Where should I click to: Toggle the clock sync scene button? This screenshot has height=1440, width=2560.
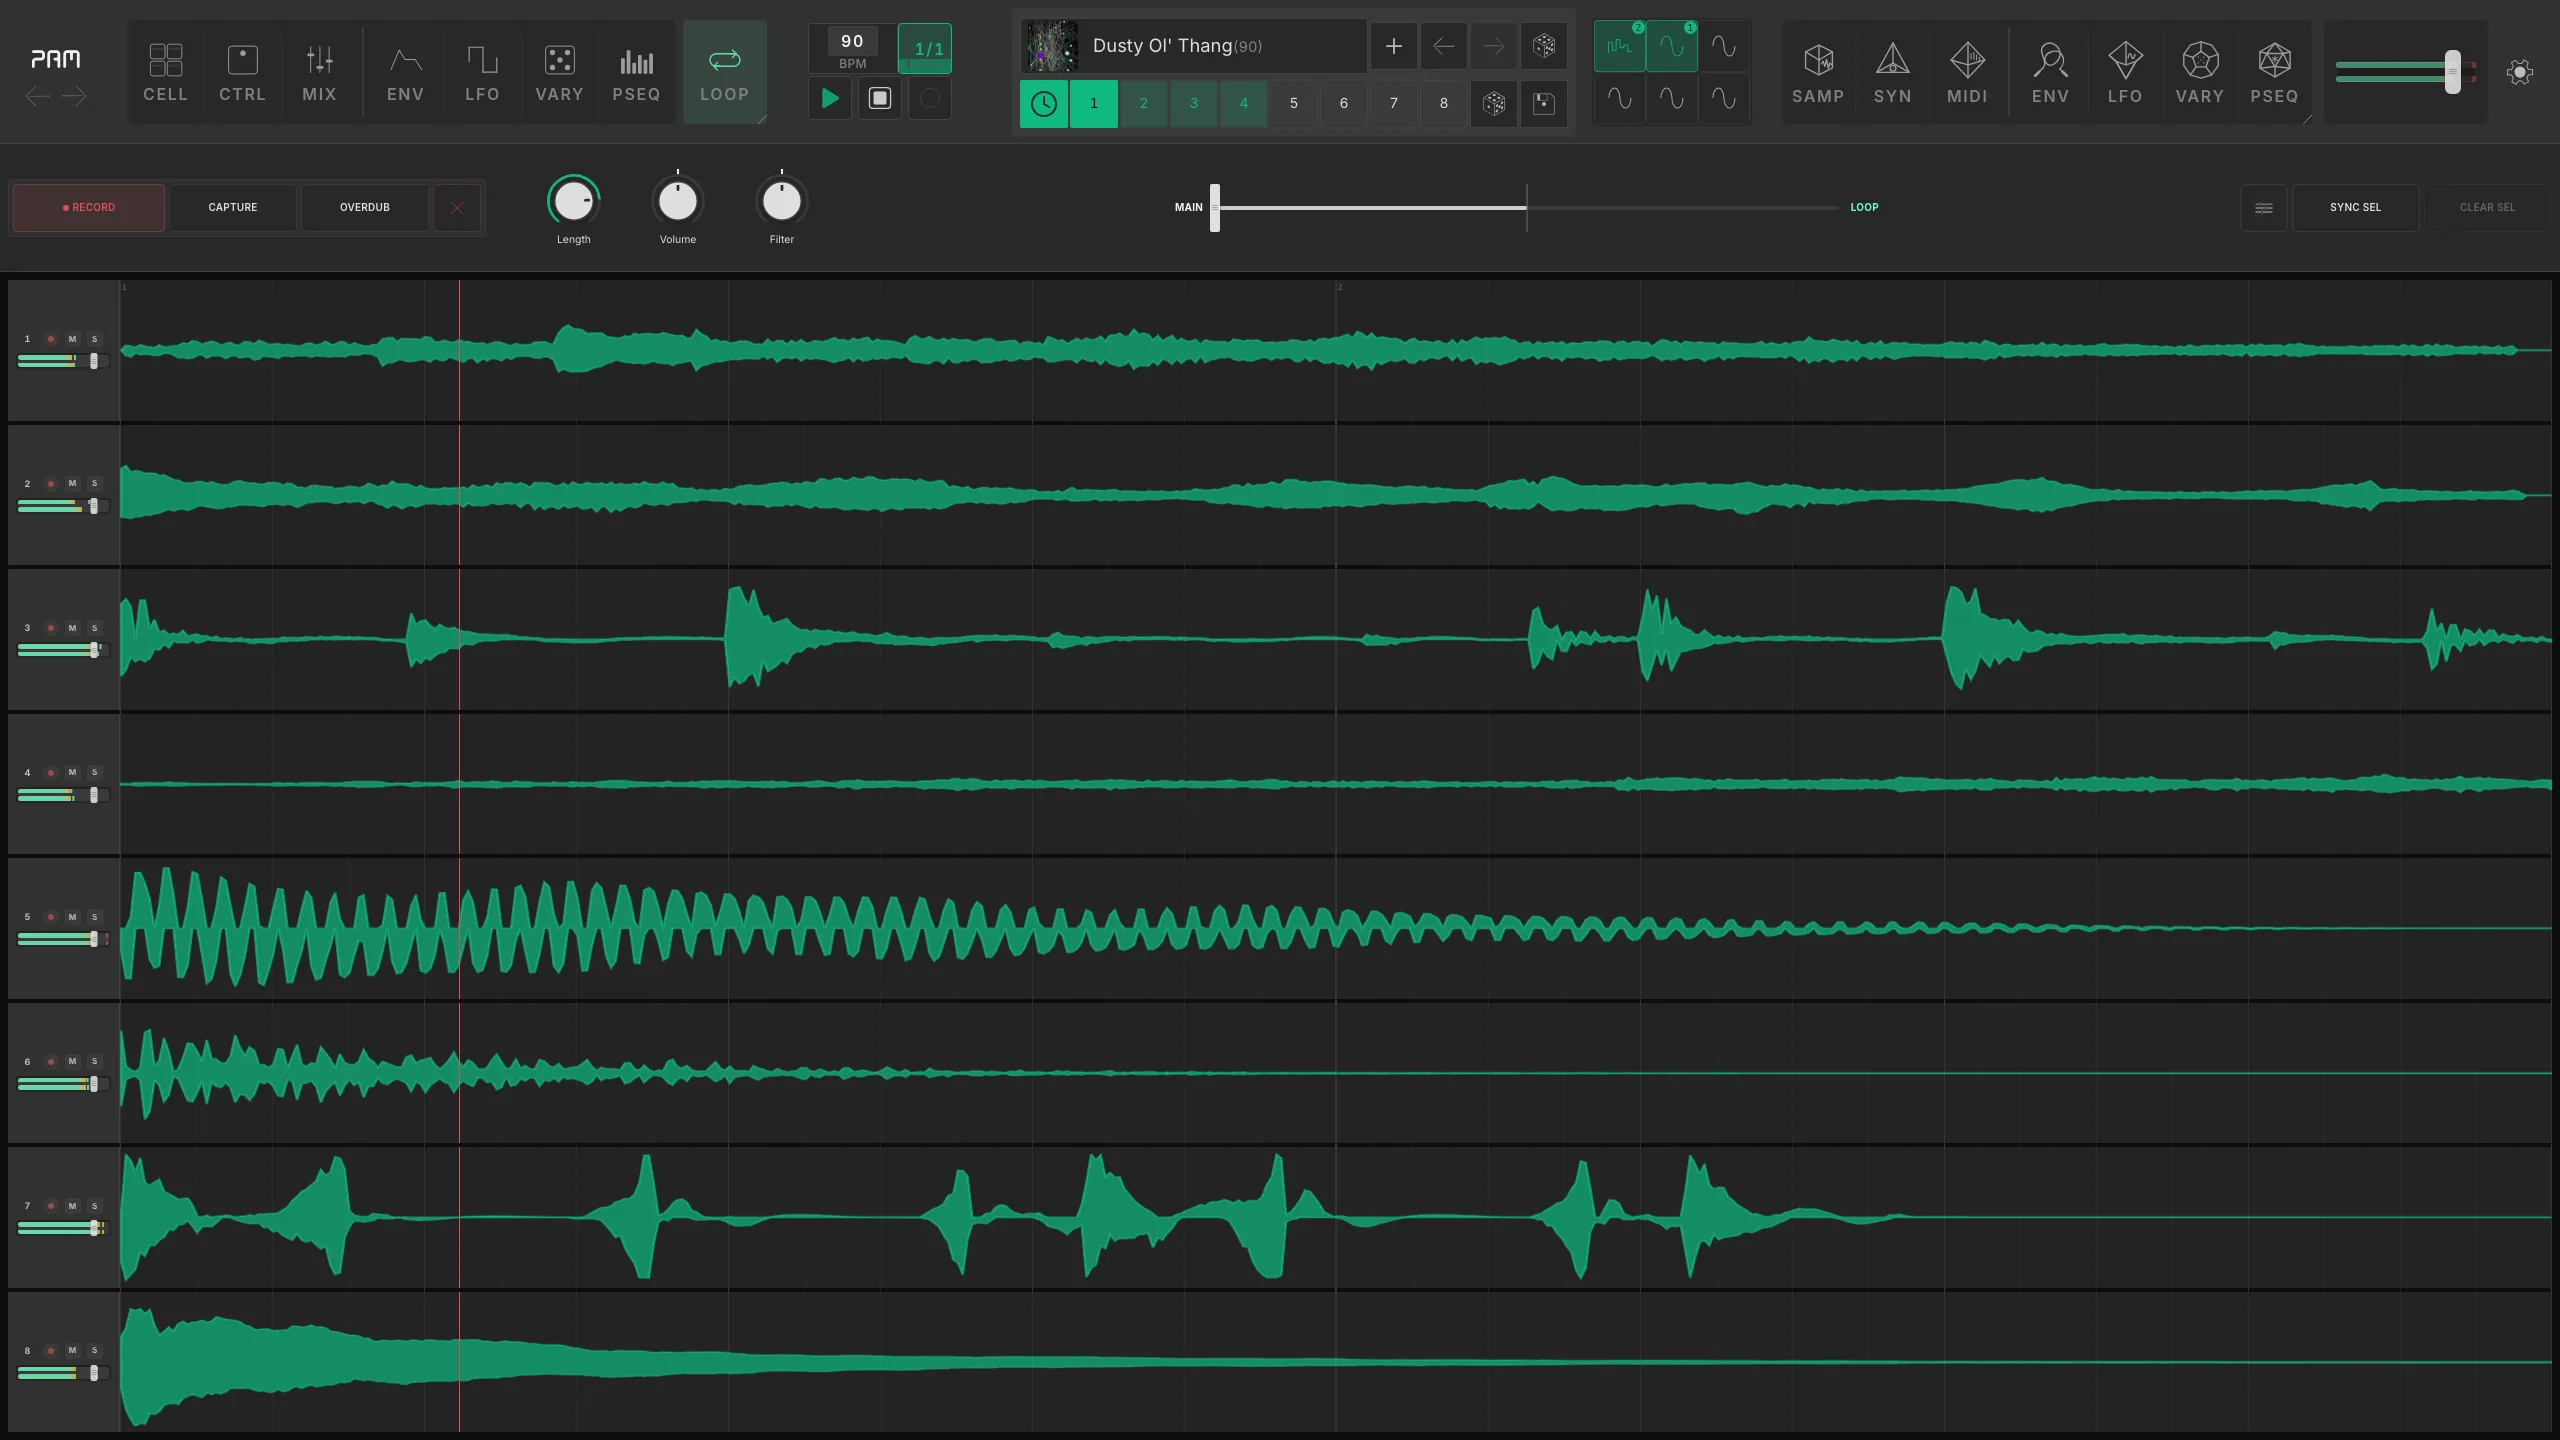click(1044, 103)
